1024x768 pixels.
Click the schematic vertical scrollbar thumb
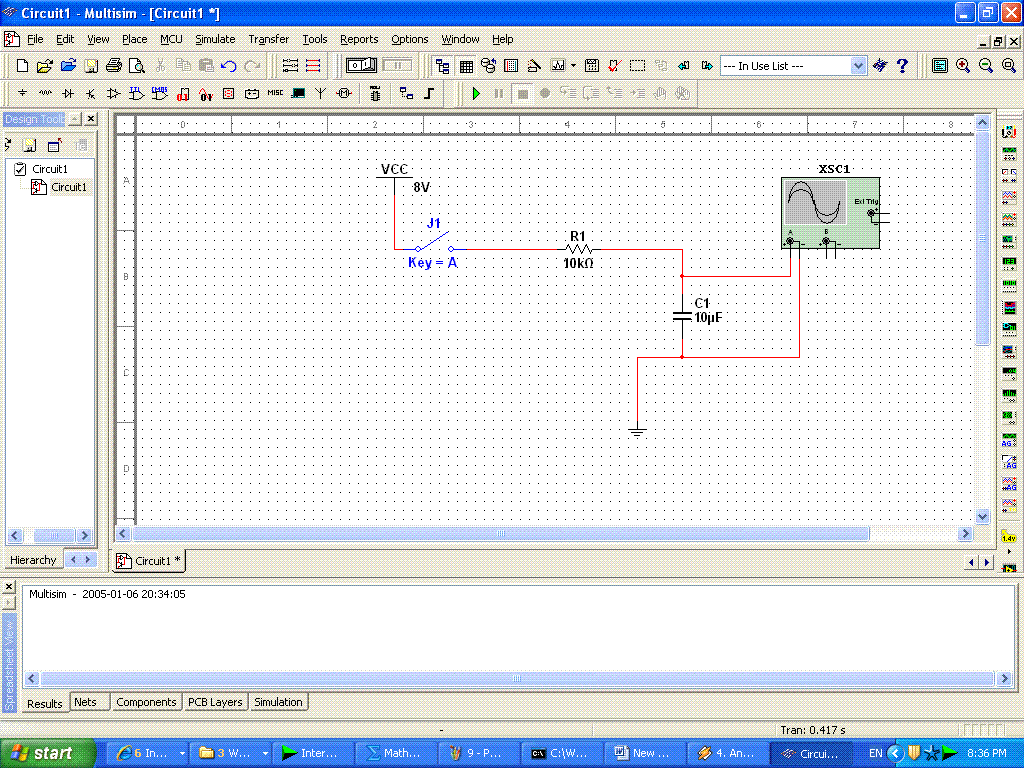[982, 238]
